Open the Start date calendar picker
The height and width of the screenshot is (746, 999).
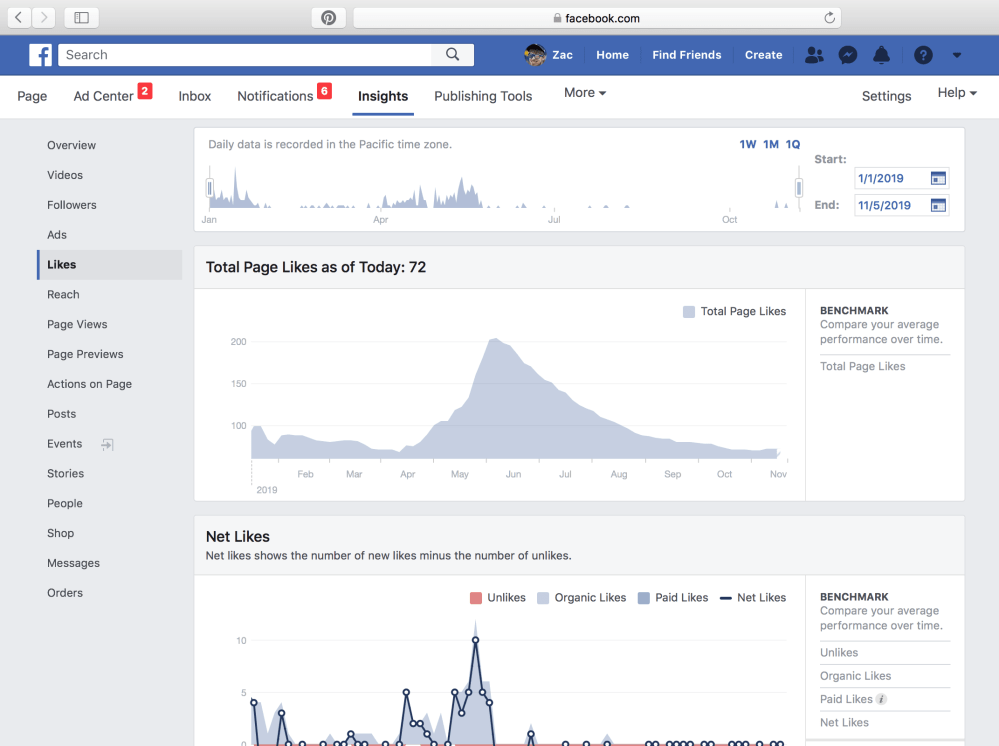938,178
